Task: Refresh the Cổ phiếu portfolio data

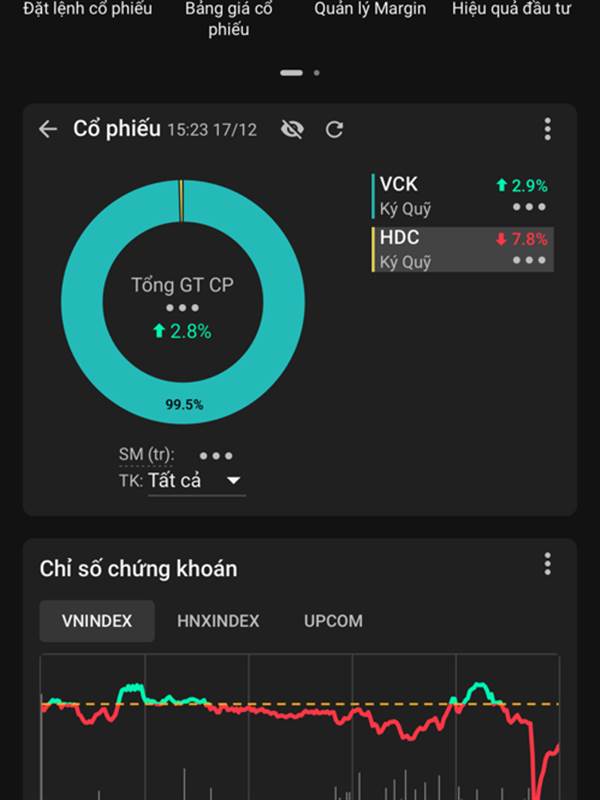Action: tap(335, 129)
